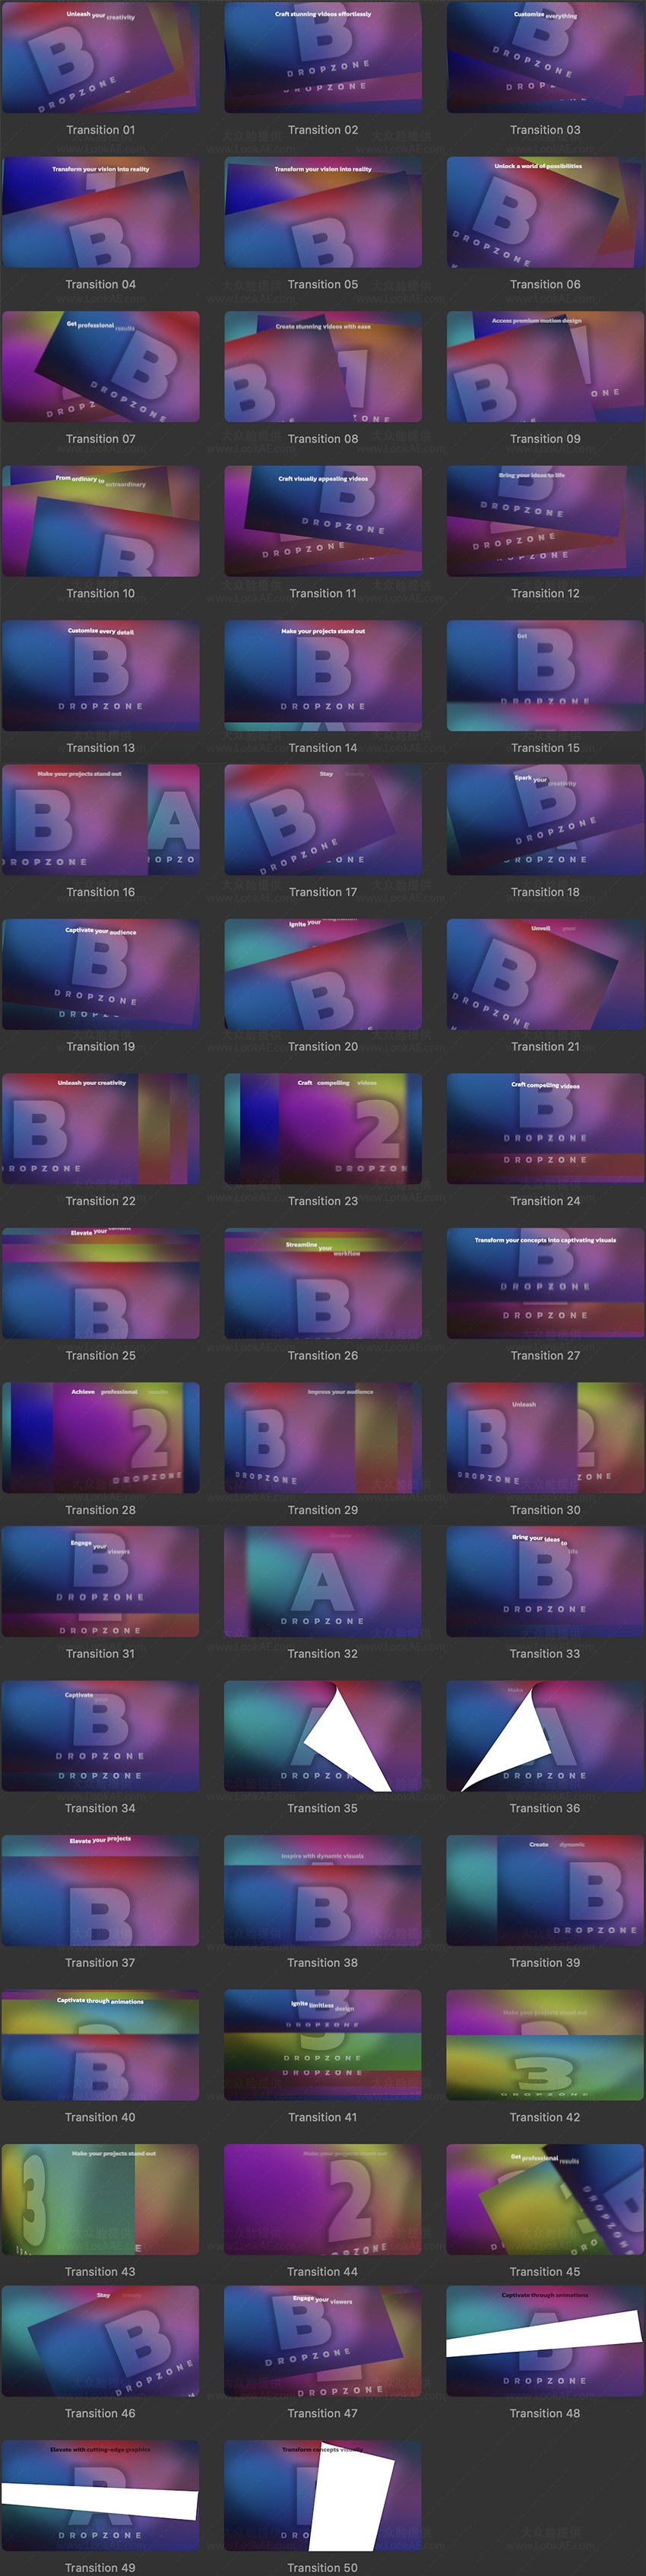646x2576 pixels.
Task: Open the Transition 27 thumbnail
Action: tap(545, 1283)
